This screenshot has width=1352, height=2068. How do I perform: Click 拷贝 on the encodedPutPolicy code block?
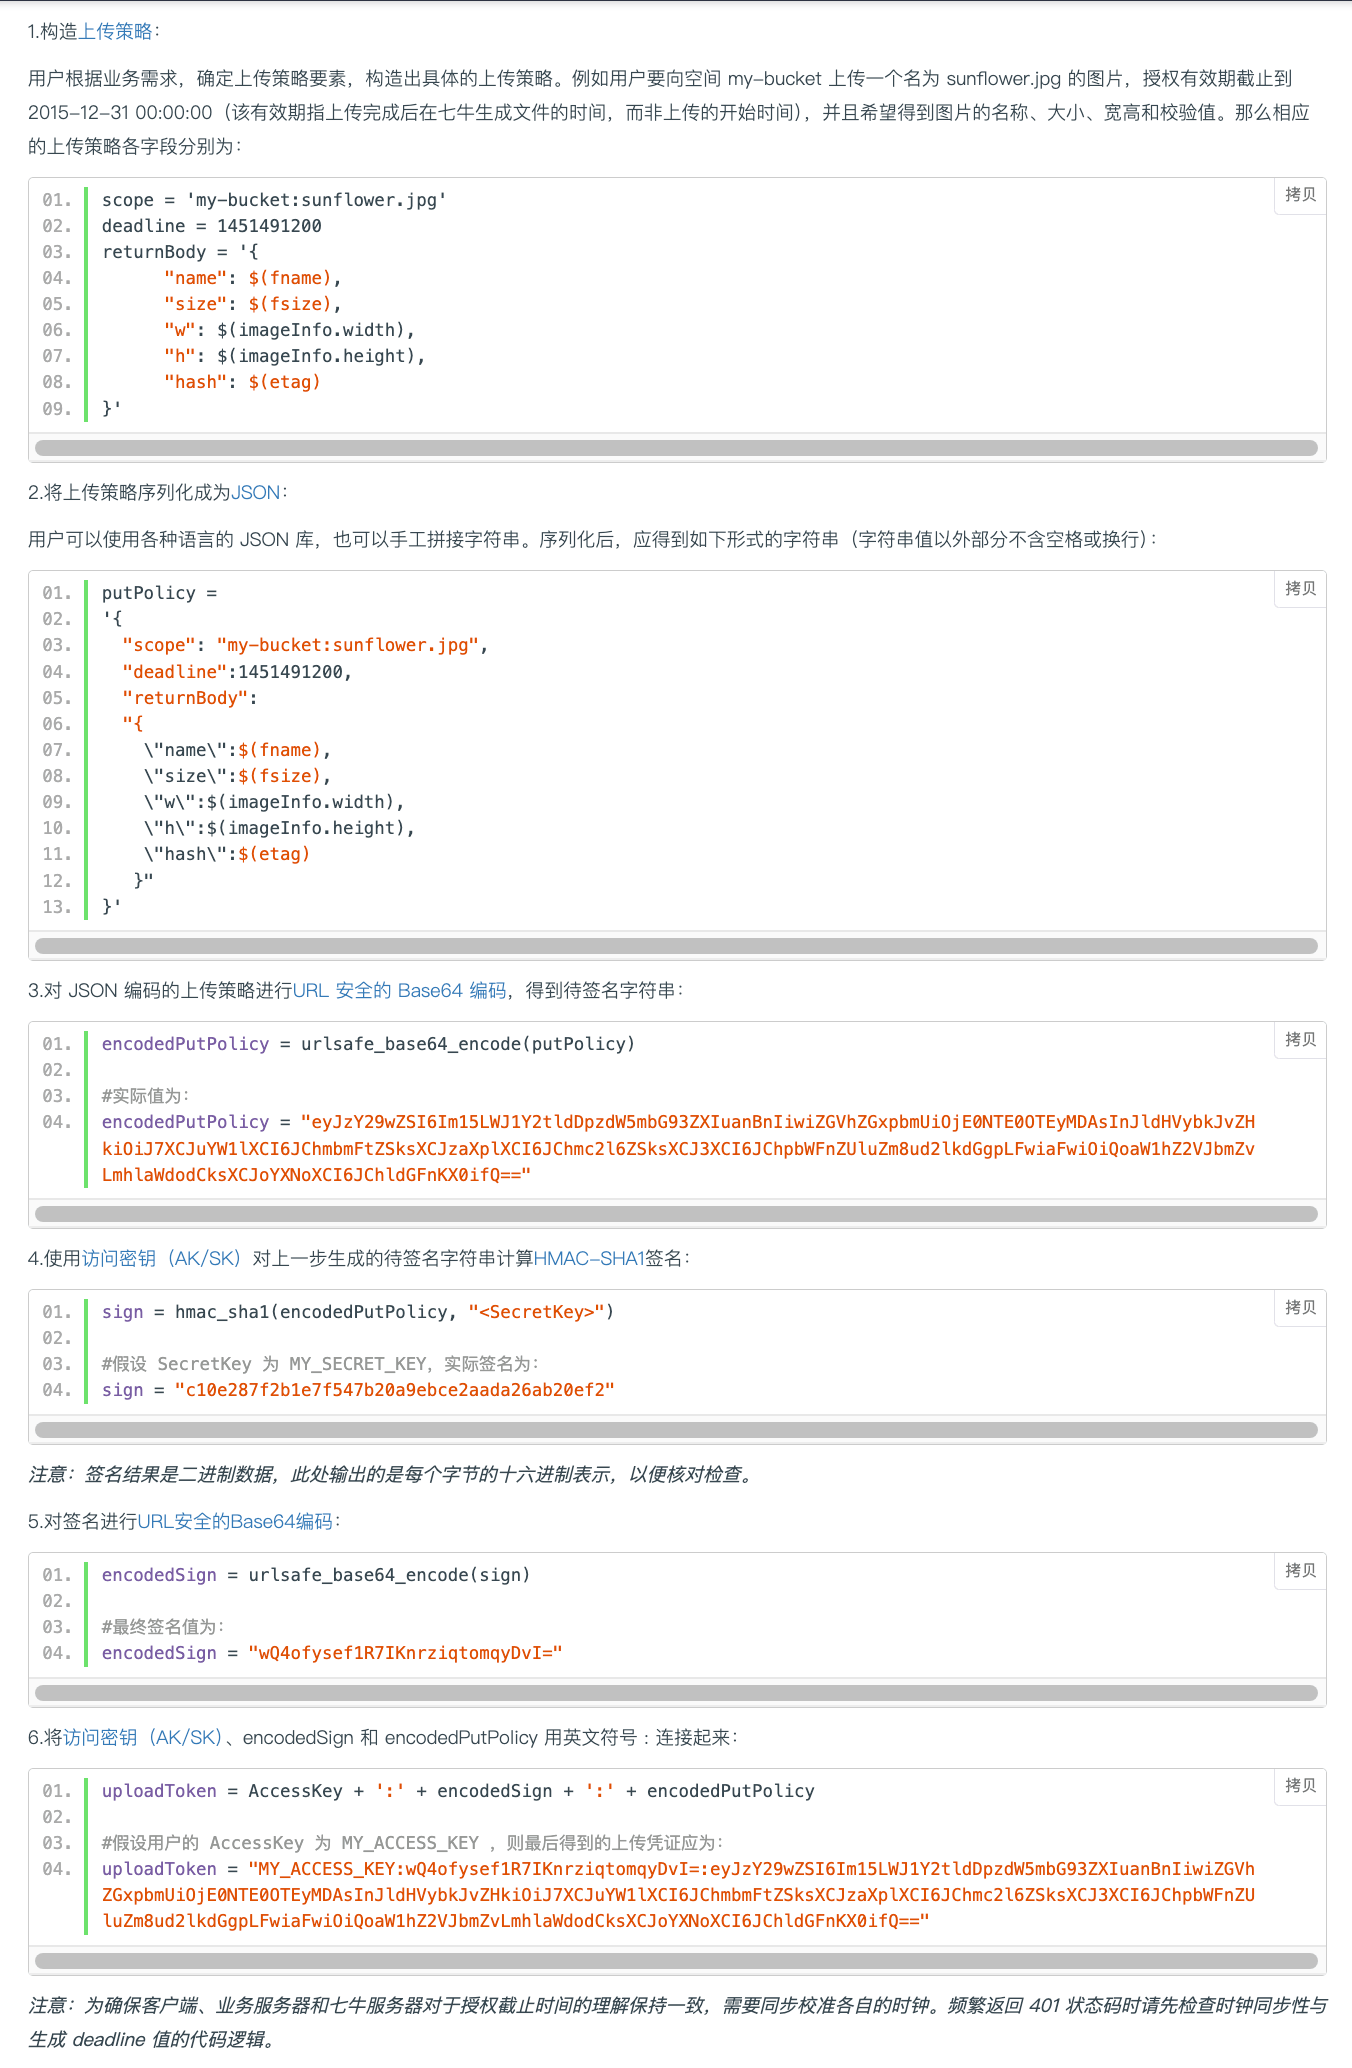[x=1300, y=1040]
